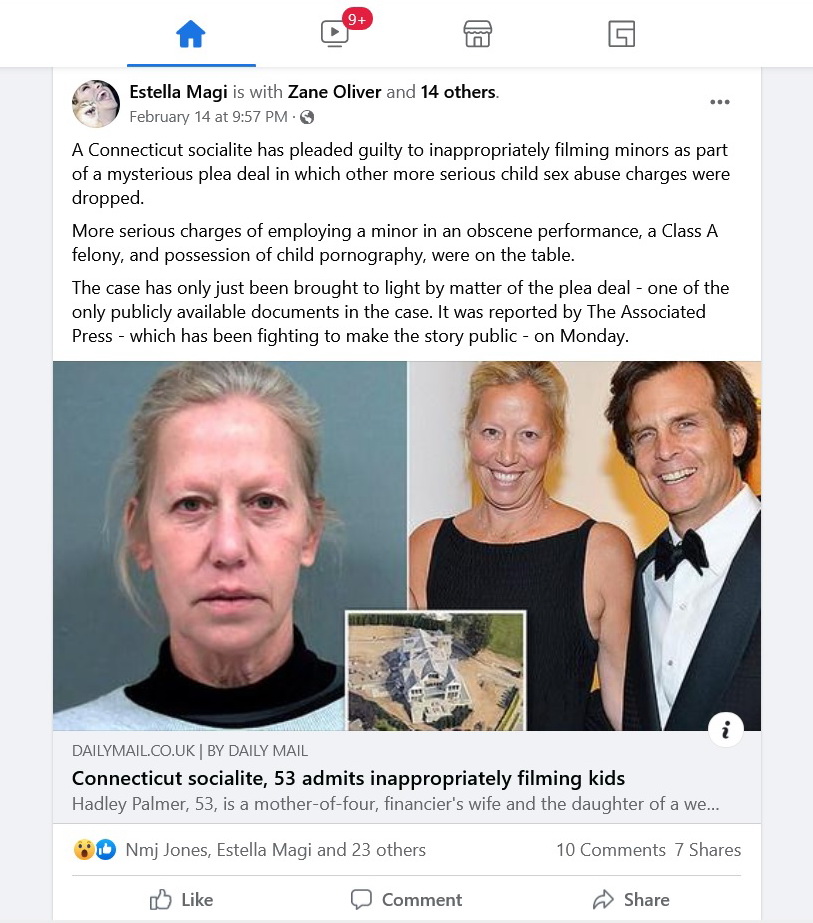This screenshot has width=813, height=923.
Task: Click the Daily Mail article image
Action: [x=407, y=546]
